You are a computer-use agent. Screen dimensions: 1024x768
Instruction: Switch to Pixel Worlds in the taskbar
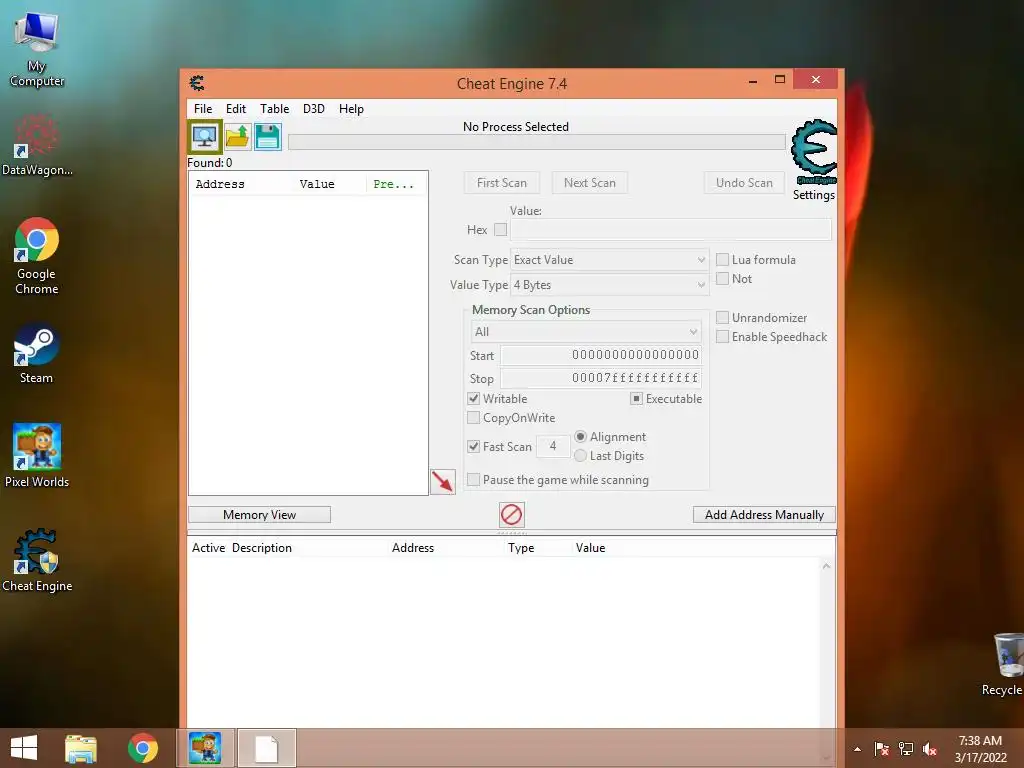pos(205,748)
